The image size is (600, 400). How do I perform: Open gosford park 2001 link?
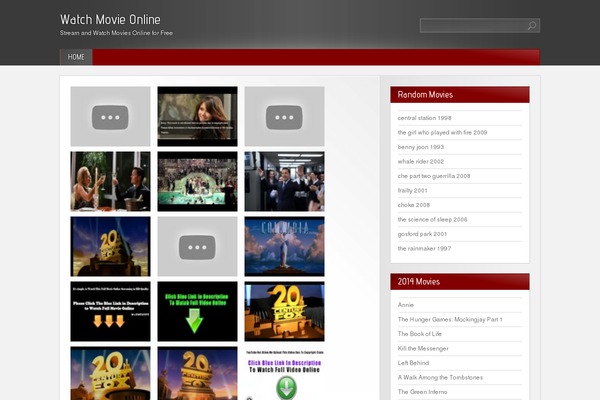point(422,234)
